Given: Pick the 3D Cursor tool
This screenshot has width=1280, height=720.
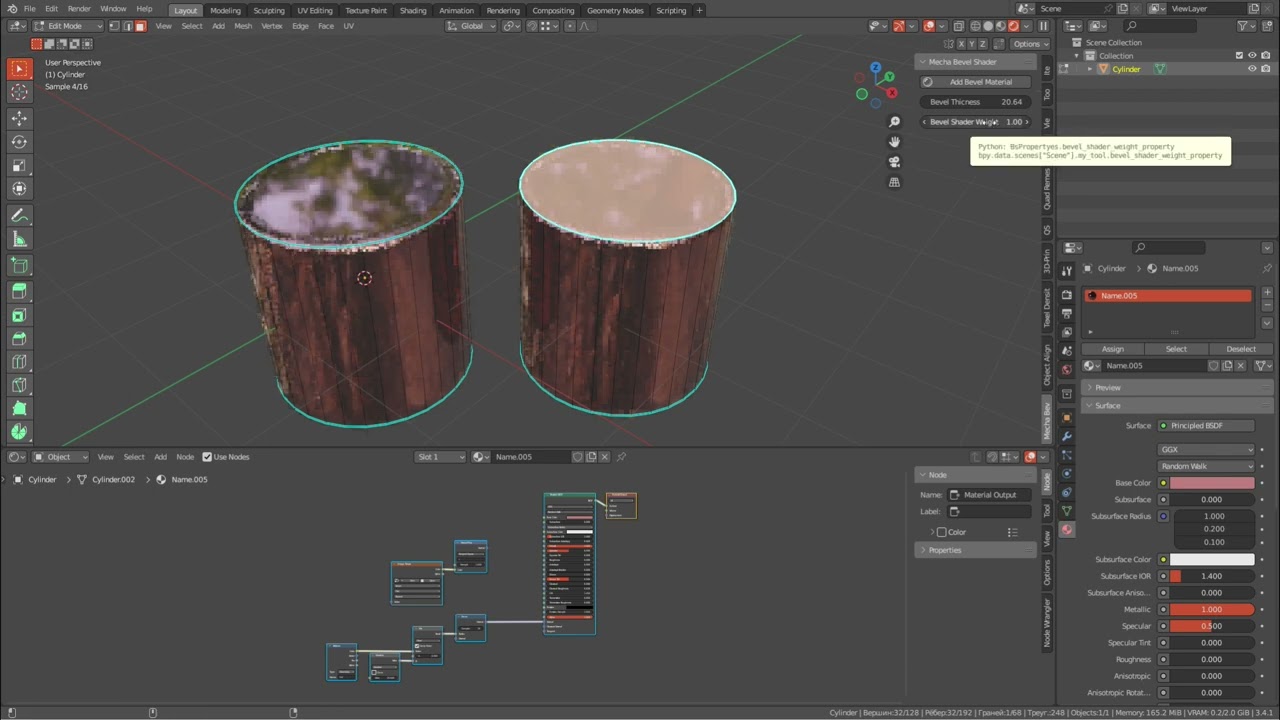Looking at the screenshot, I should click(19, 93).
